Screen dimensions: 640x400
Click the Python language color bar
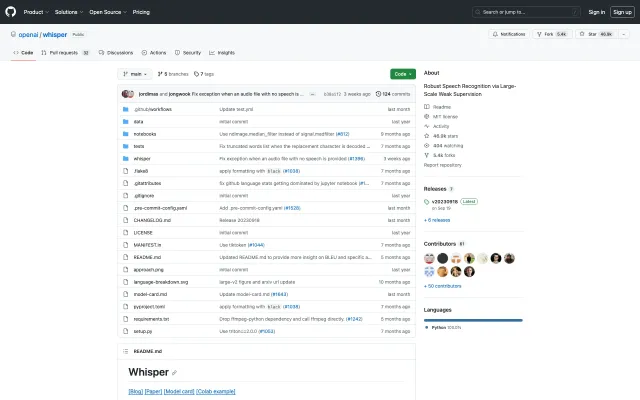[x=473, y=320]
